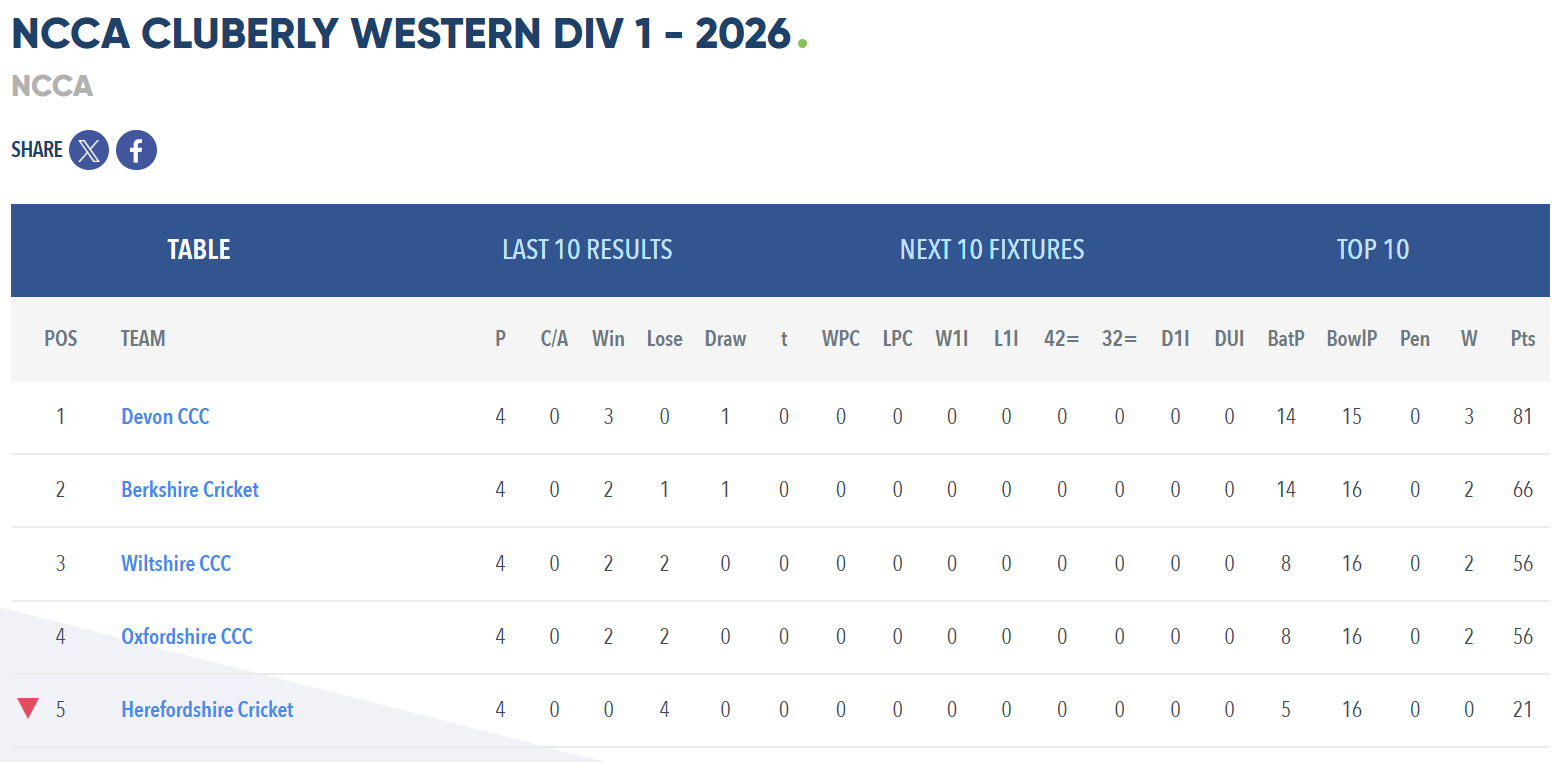The width and height of the screenshot is (1558, 762).
Task: Share the table on Facebook
Action: tap(136, 150)
